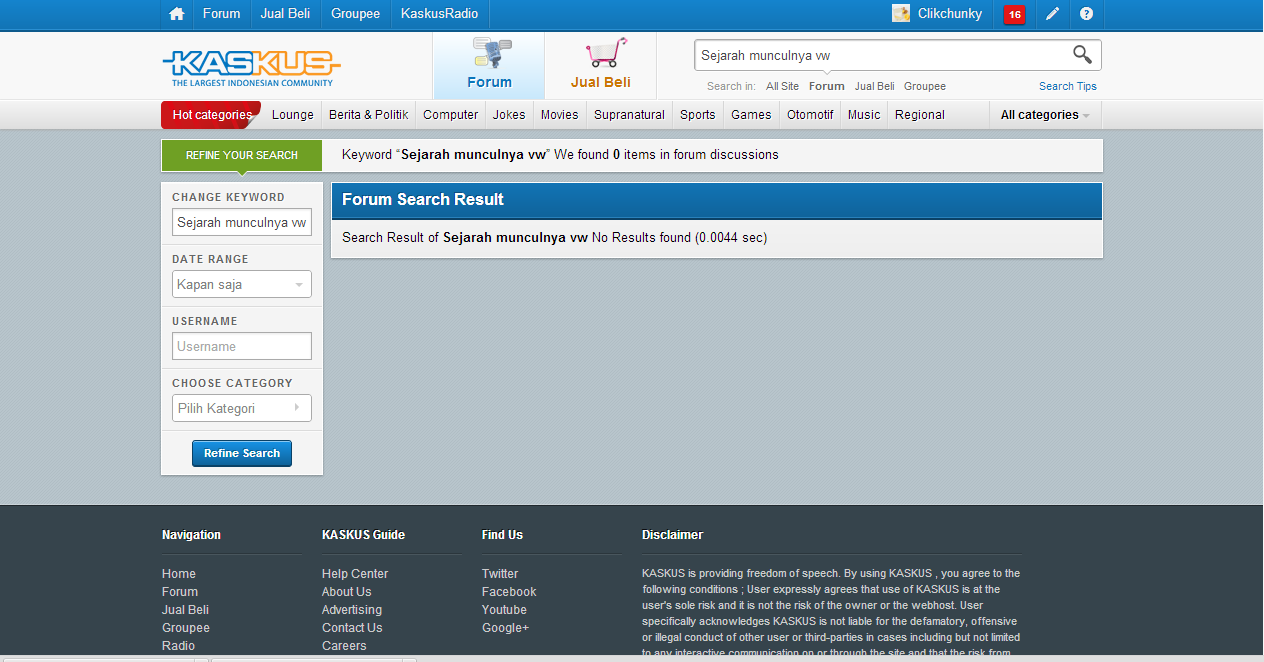
Task: Set search scope to Forum
Action: (827, 86)
